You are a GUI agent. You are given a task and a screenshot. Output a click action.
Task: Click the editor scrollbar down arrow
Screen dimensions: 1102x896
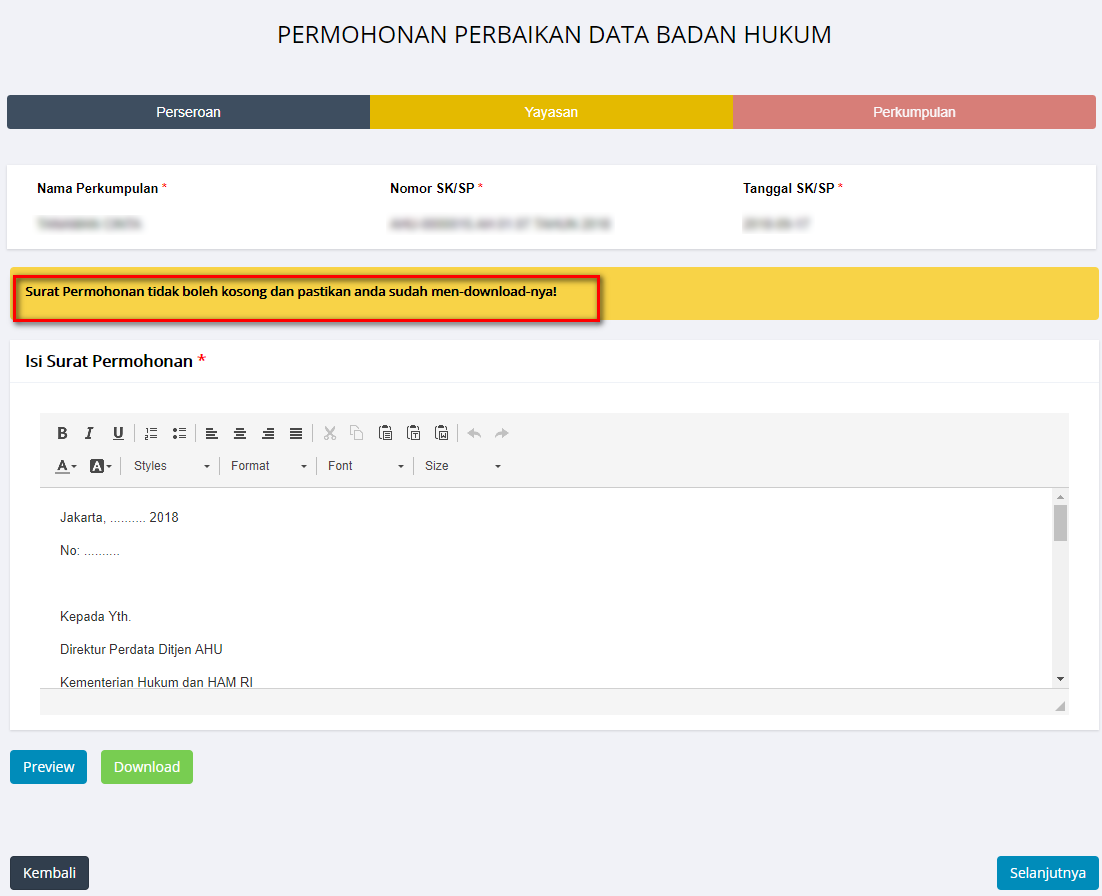(x=1060, y=679)
